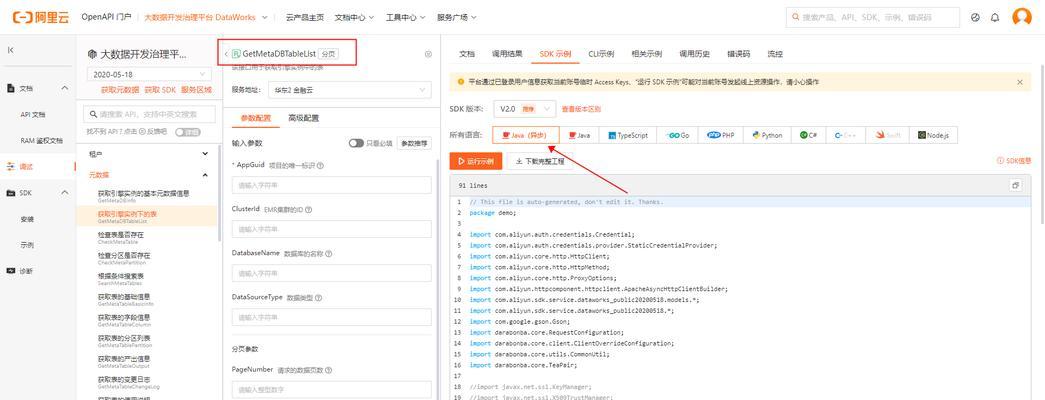Image resolution: width=1045 pixels, height=400 pixels.
Task: Select the Python language button
Action: pyautogui.click(x=767, y=135)
